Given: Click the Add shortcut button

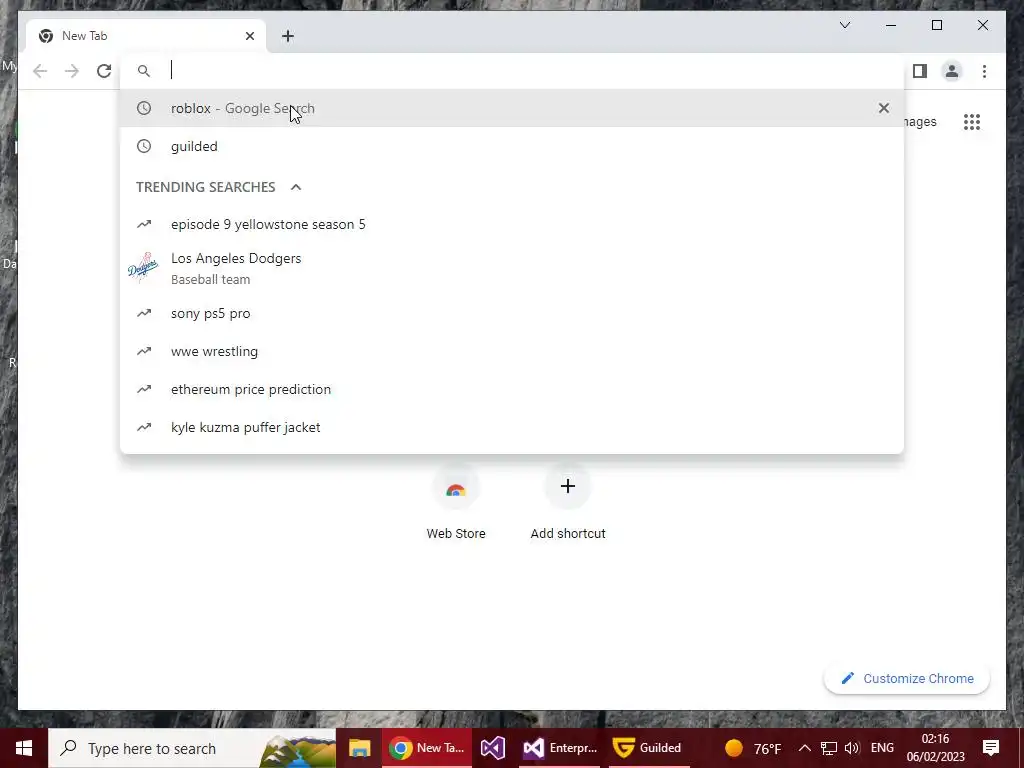Looking at the screenshot, I should tap(568, 503).
